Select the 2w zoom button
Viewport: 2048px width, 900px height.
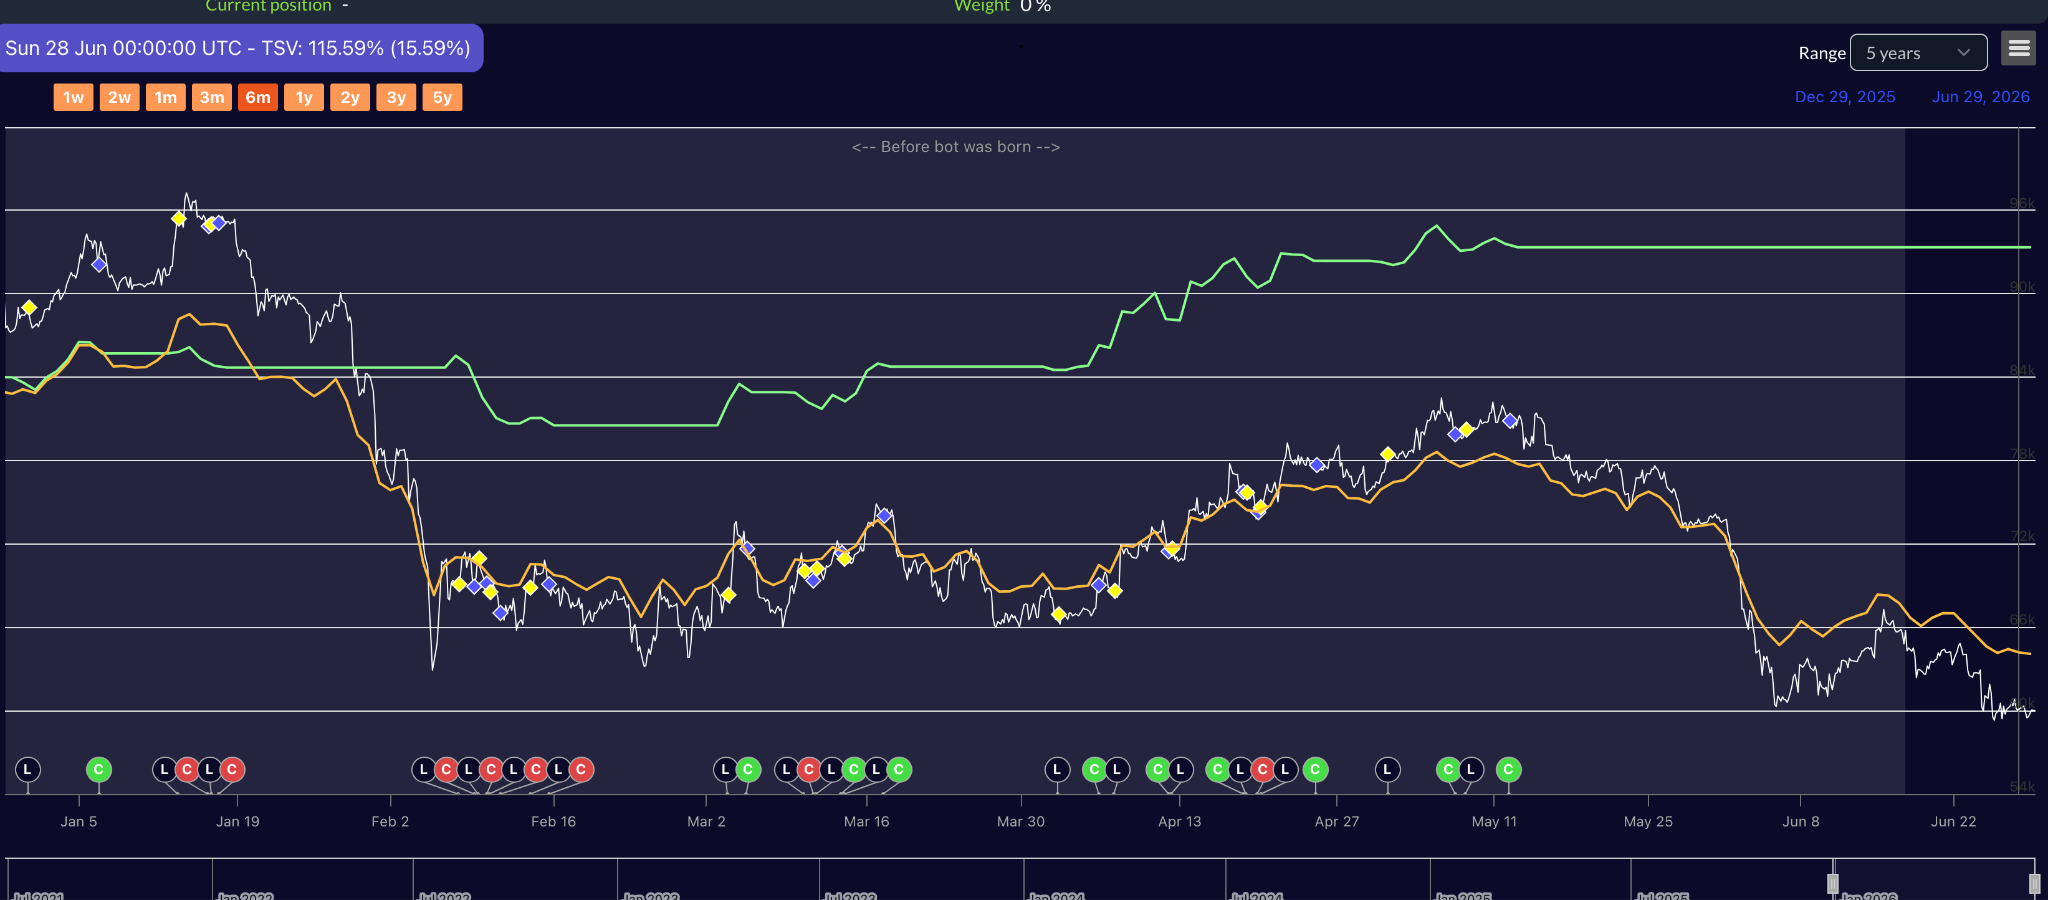click(x=119, y=97)
